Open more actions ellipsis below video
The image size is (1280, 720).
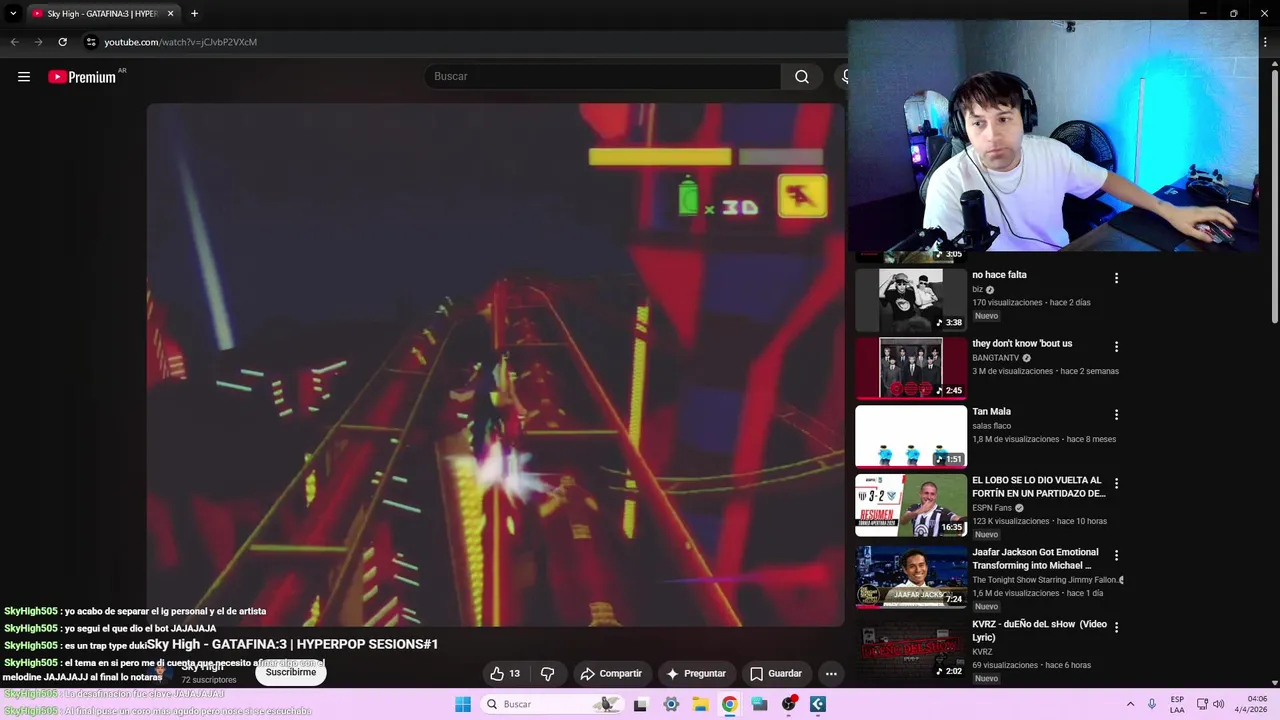[x=831, y=674]
